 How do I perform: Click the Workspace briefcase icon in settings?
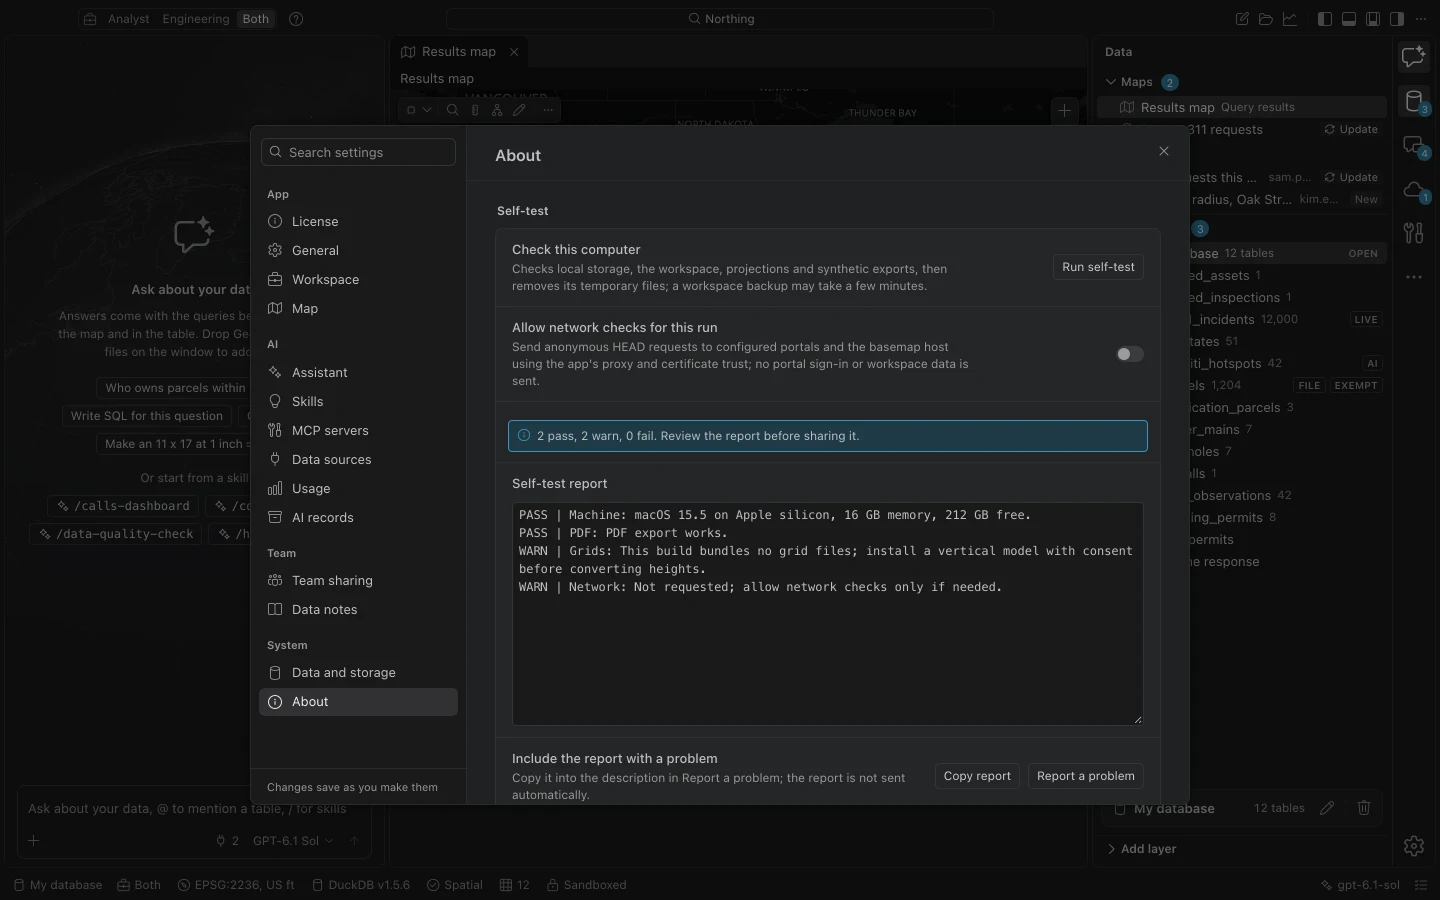(275, 279)
